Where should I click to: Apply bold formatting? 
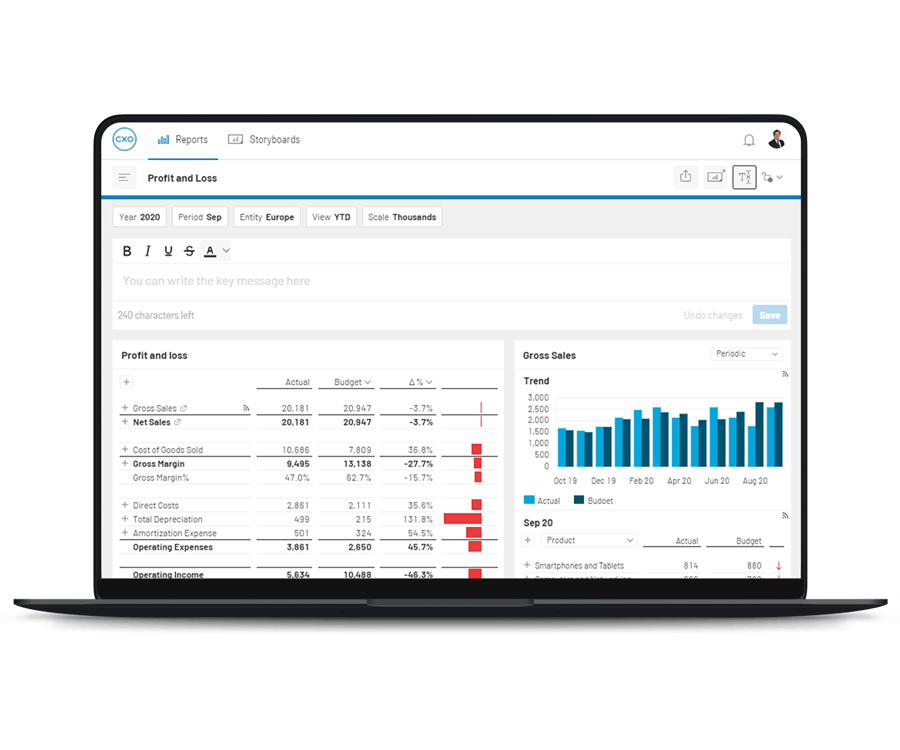coord(127,251)
